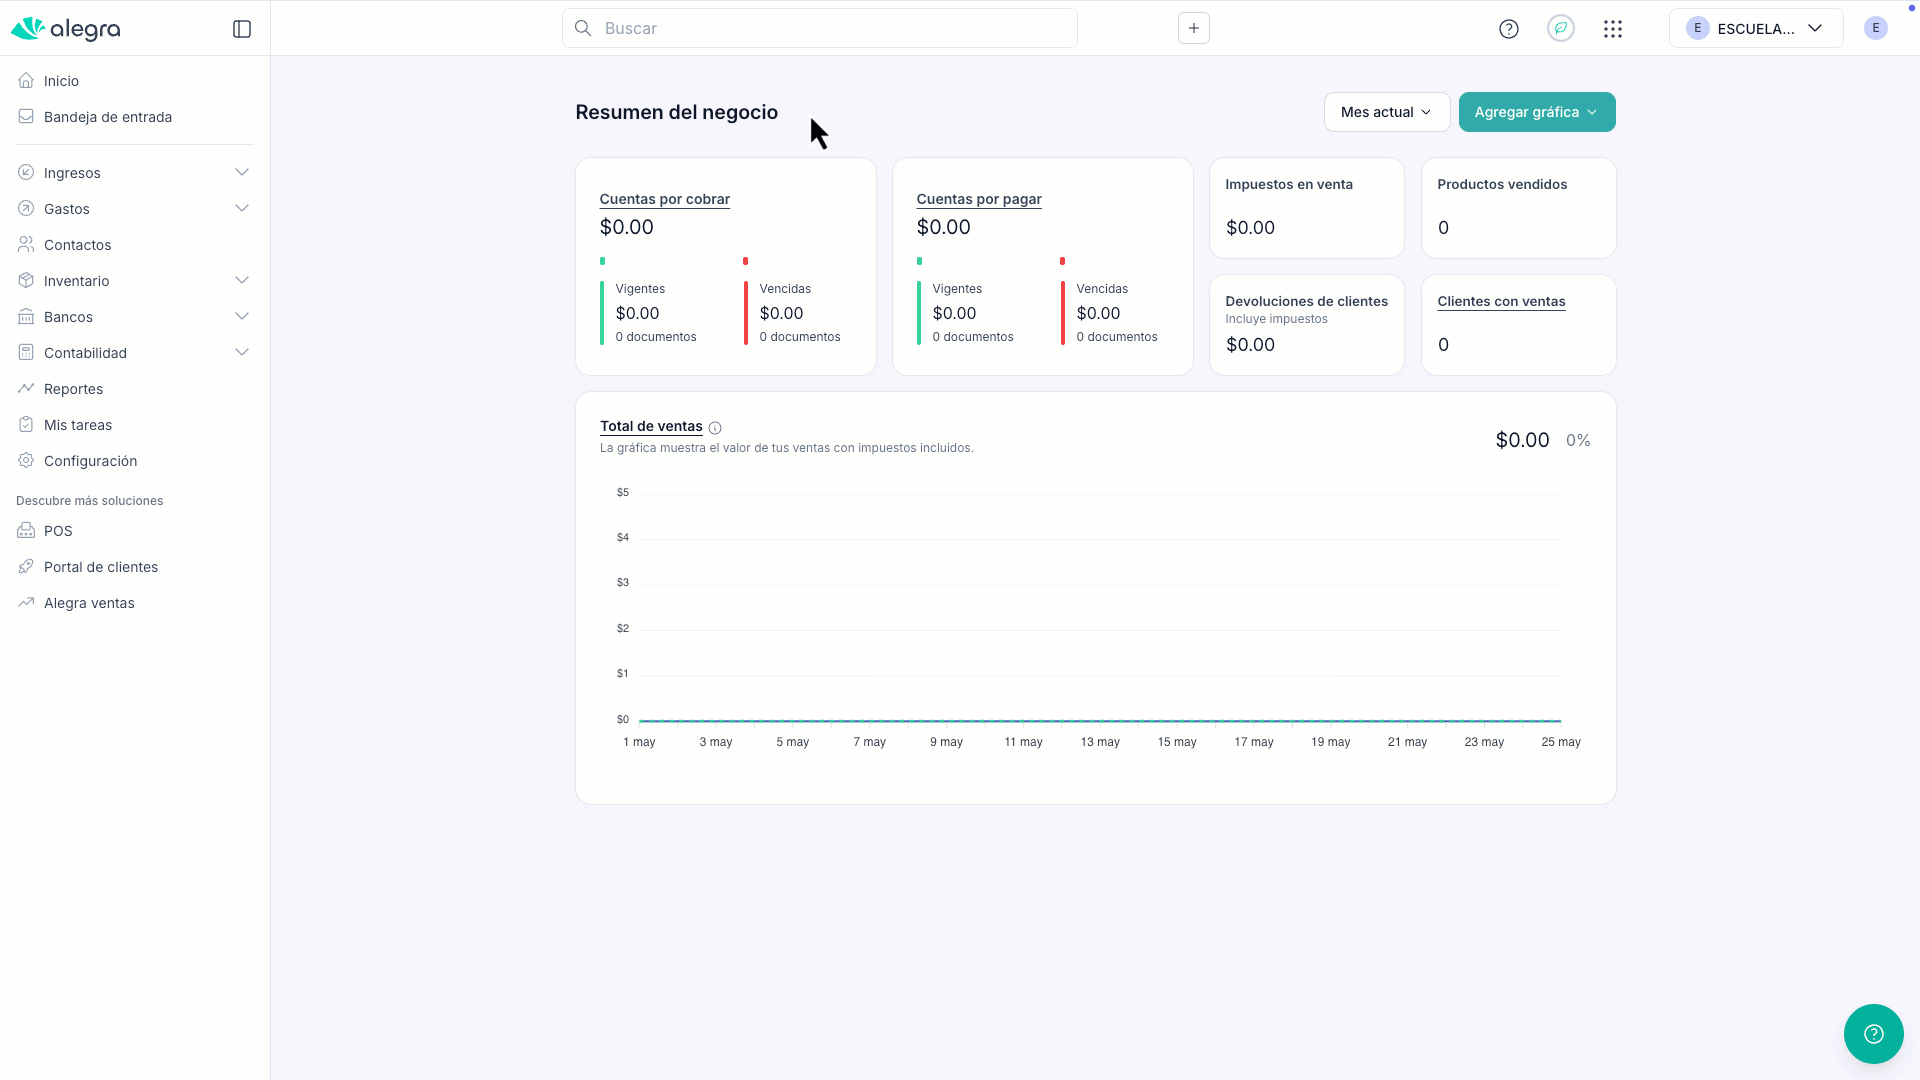This screenshot has width=1920, height=1080.
Task: Open the floating help button at bottom right
Action: pyautogui.click(x=1874, y=1034)
